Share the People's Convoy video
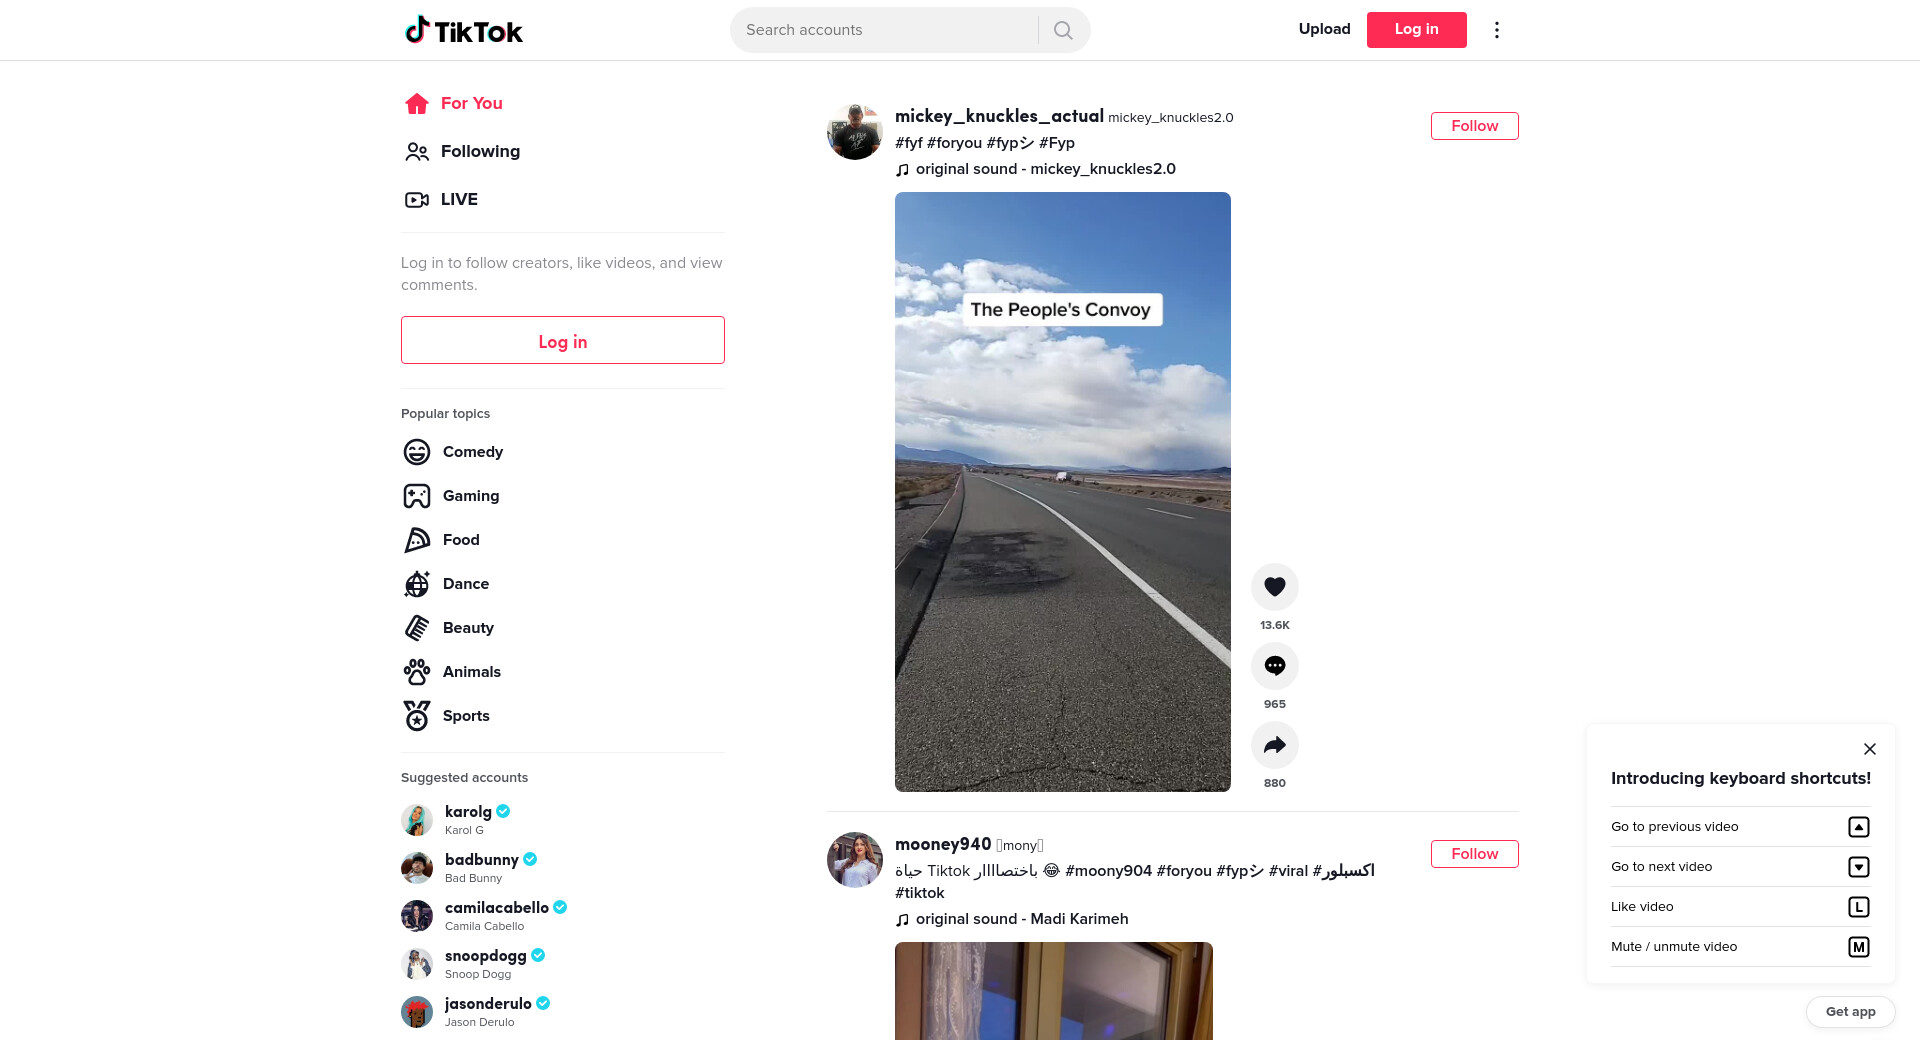1920x1040 pixels. tap(1274, 745)
